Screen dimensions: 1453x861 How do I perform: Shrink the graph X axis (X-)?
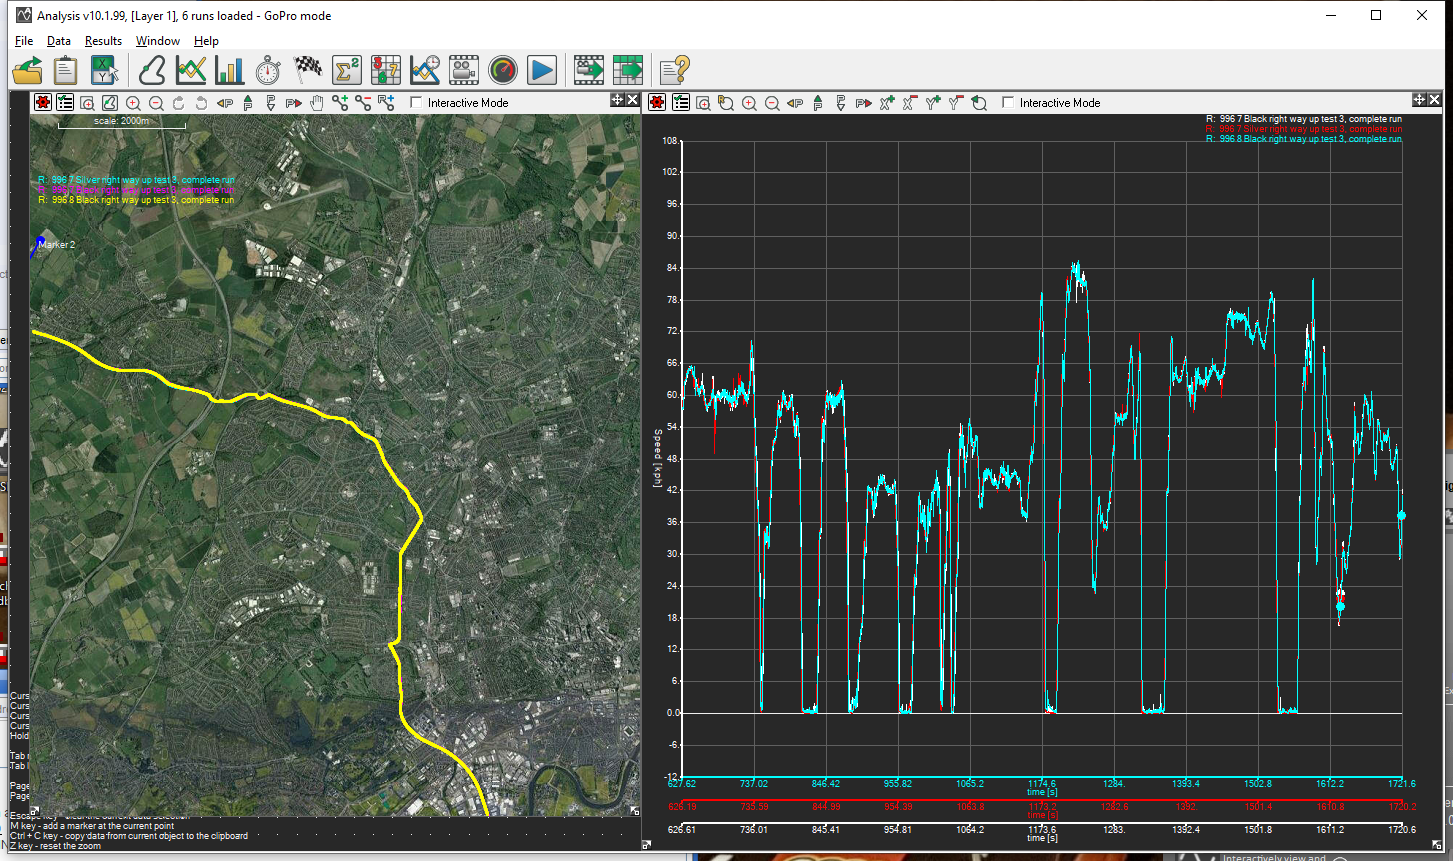[910, 102]
